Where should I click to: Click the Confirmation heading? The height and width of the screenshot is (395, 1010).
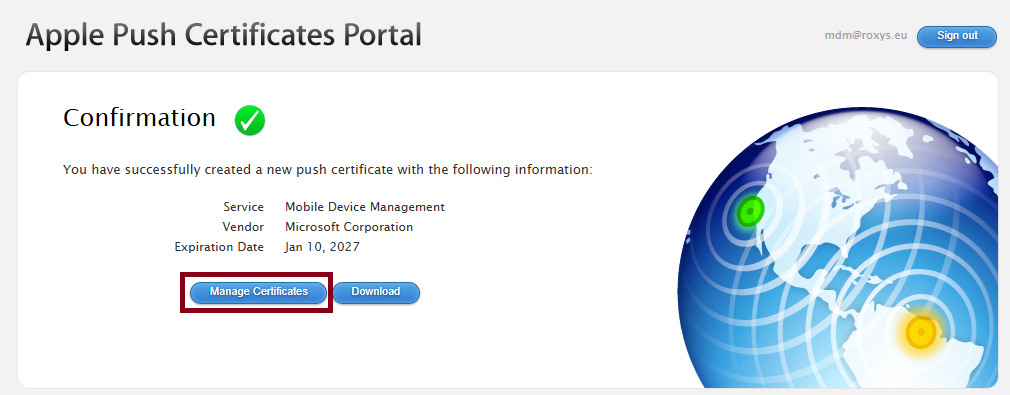point(139,118)
